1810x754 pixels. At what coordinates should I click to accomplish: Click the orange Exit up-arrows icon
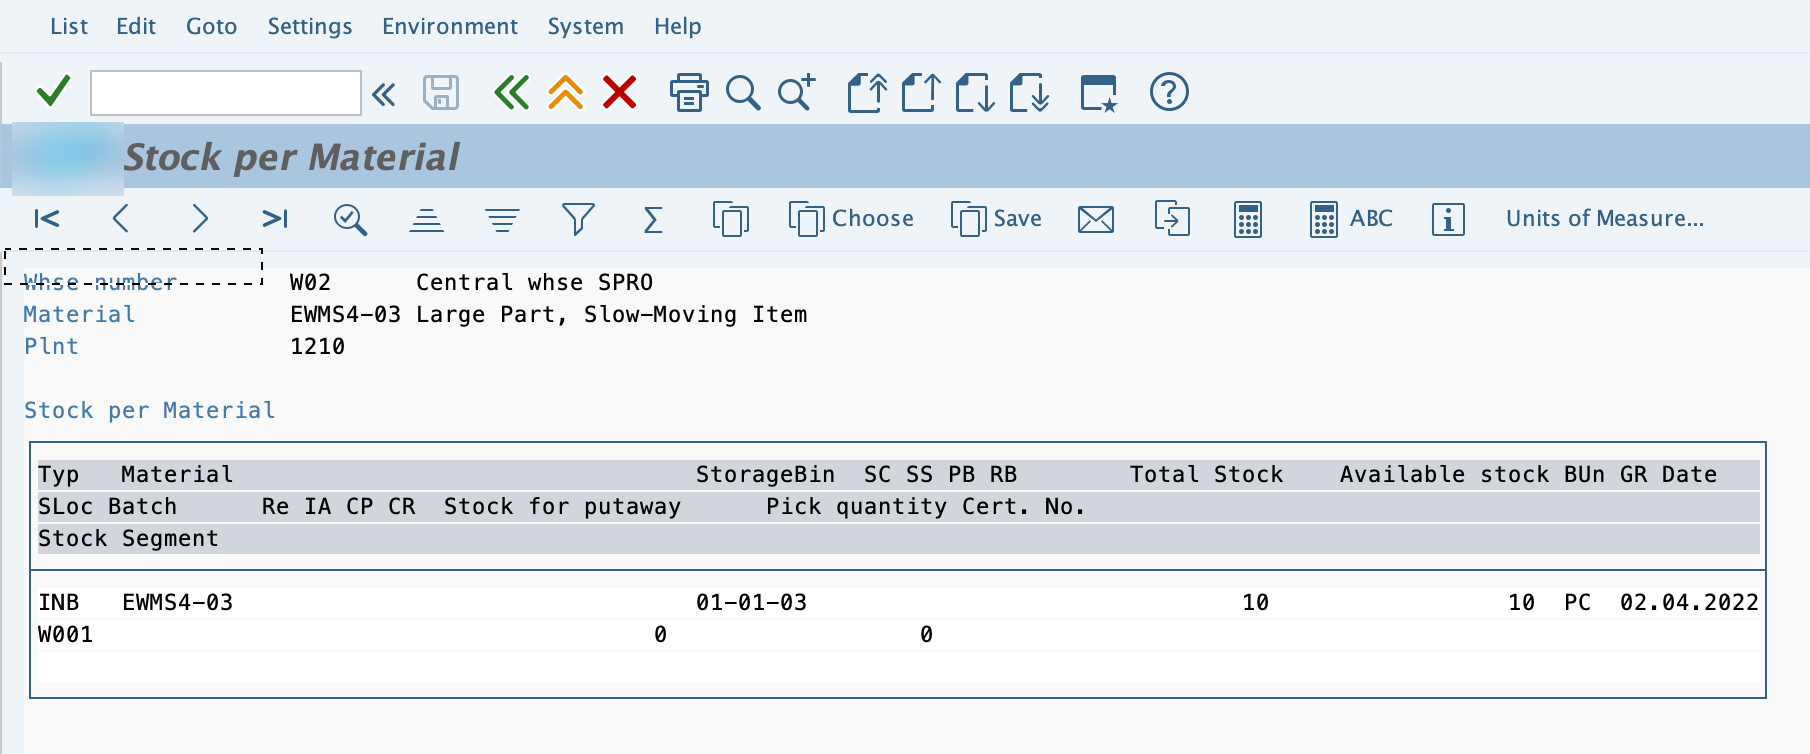click(566, 93)
